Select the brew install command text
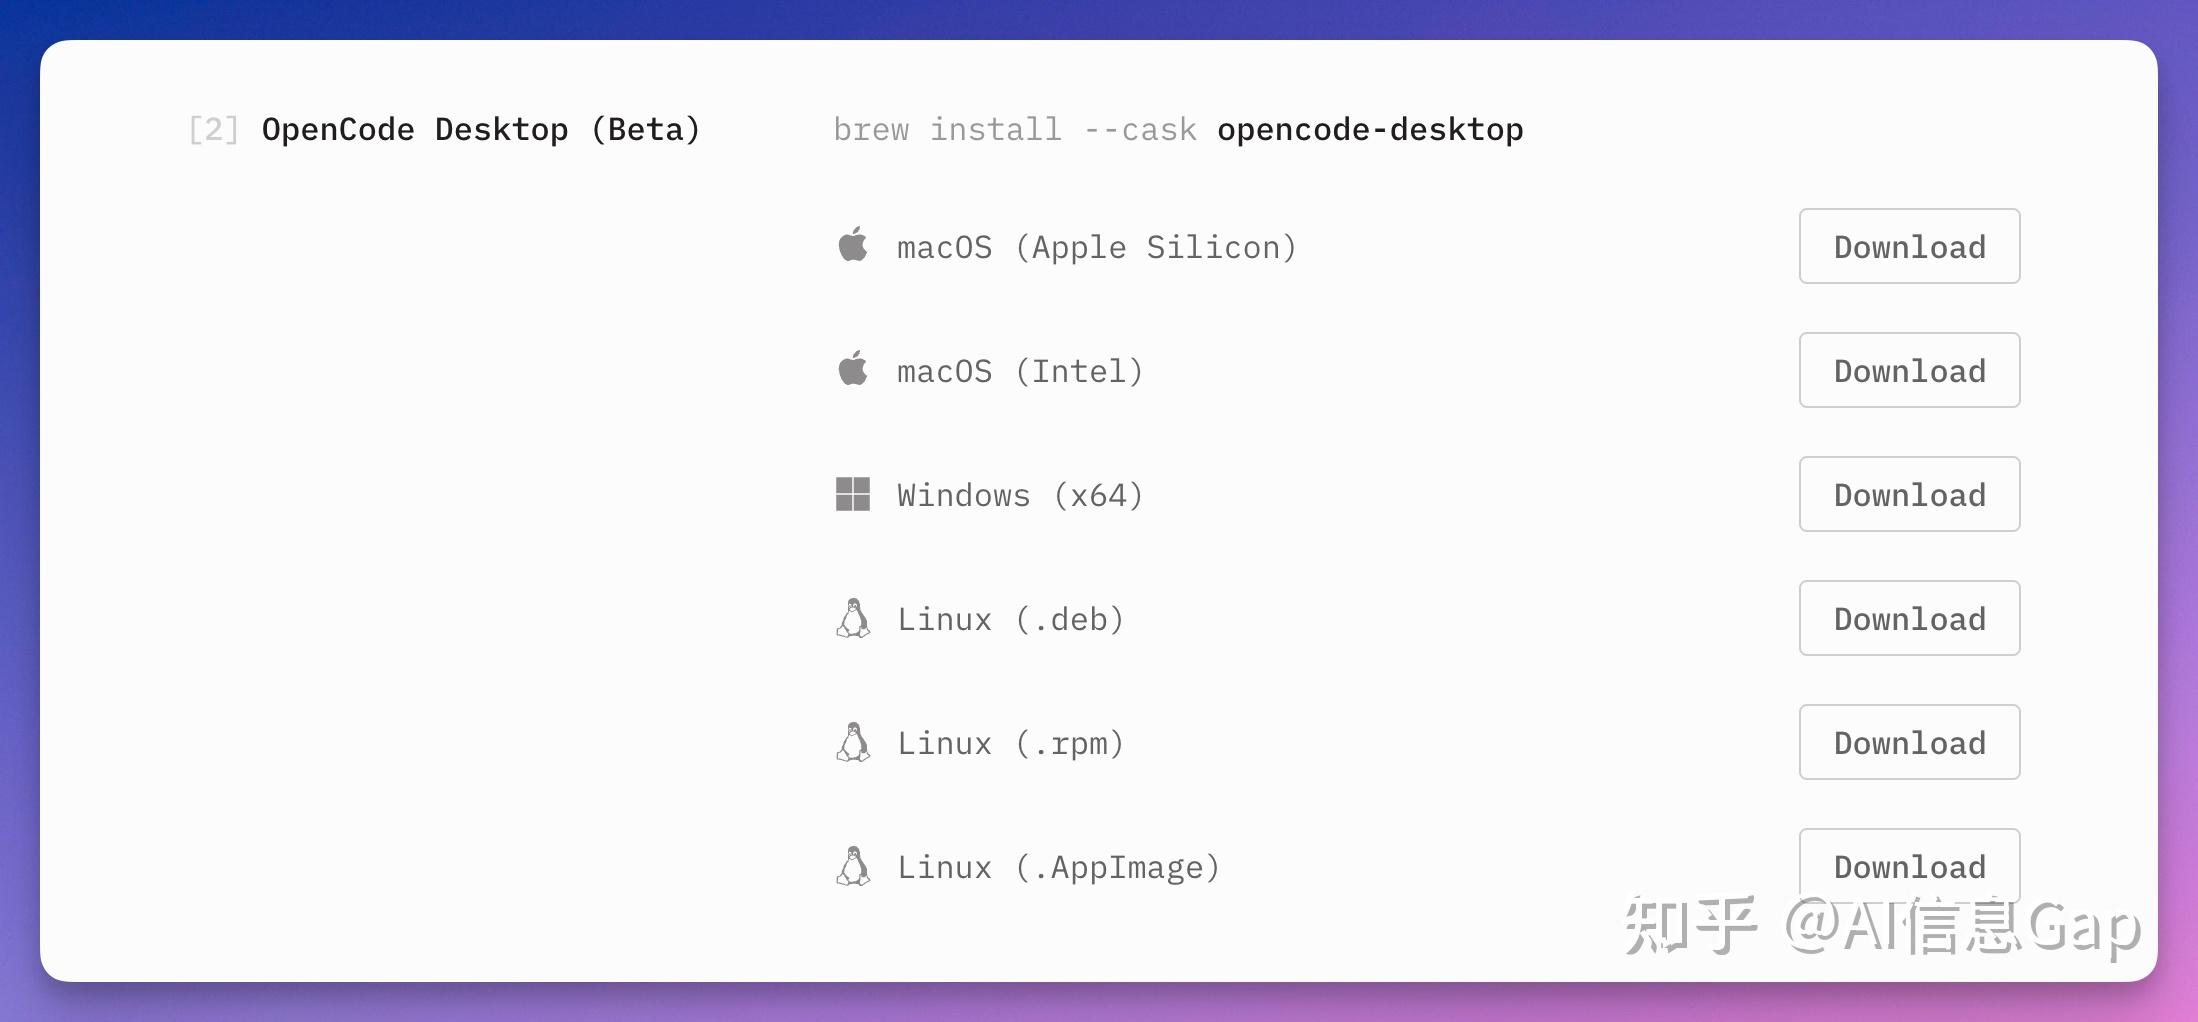The width and height of the screenshot is (2198, 1022). pyautogui.click(x=1014, y=129)
